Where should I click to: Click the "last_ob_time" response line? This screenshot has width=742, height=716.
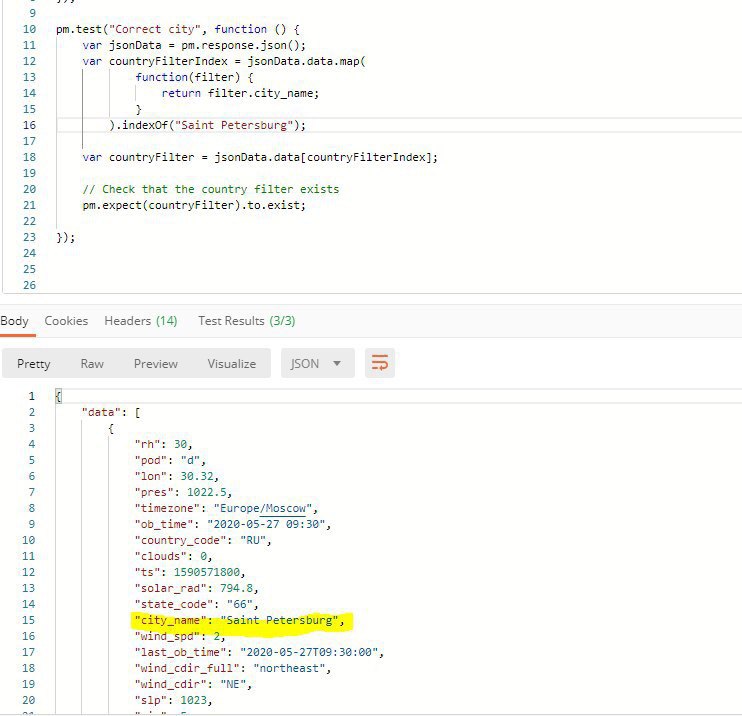[x=259, y=653]
